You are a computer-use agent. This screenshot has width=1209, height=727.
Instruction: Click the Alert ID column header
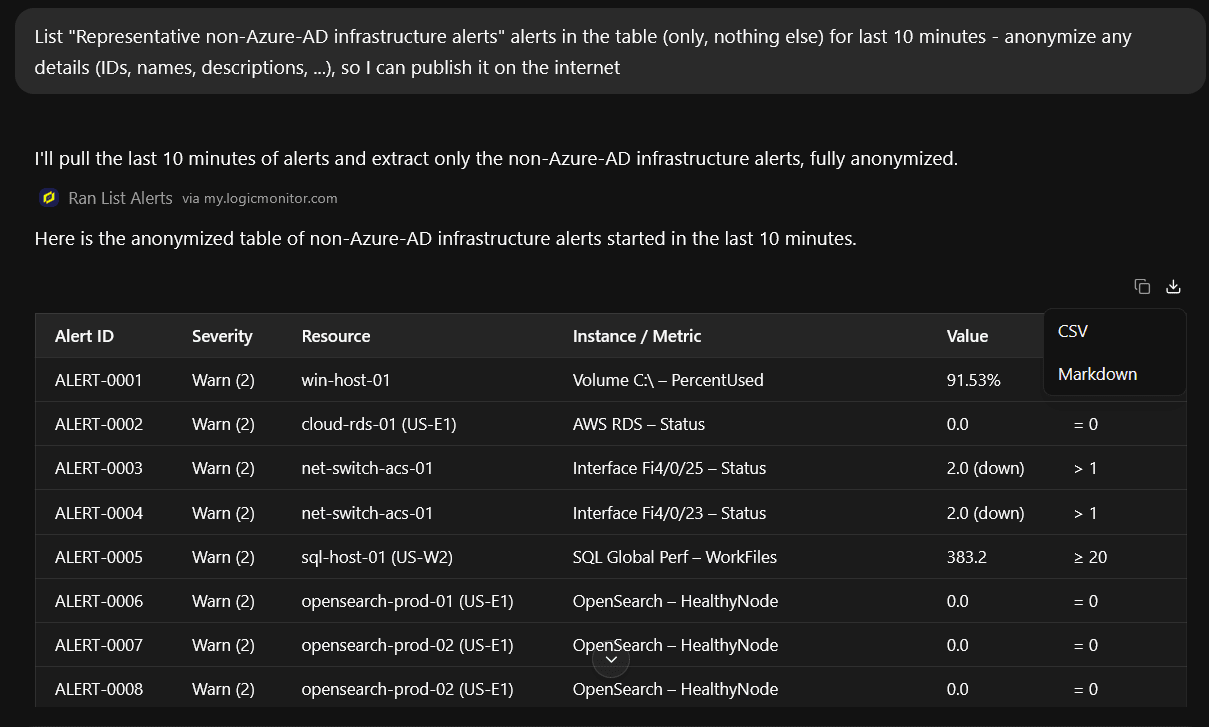[x=84, y=336]
